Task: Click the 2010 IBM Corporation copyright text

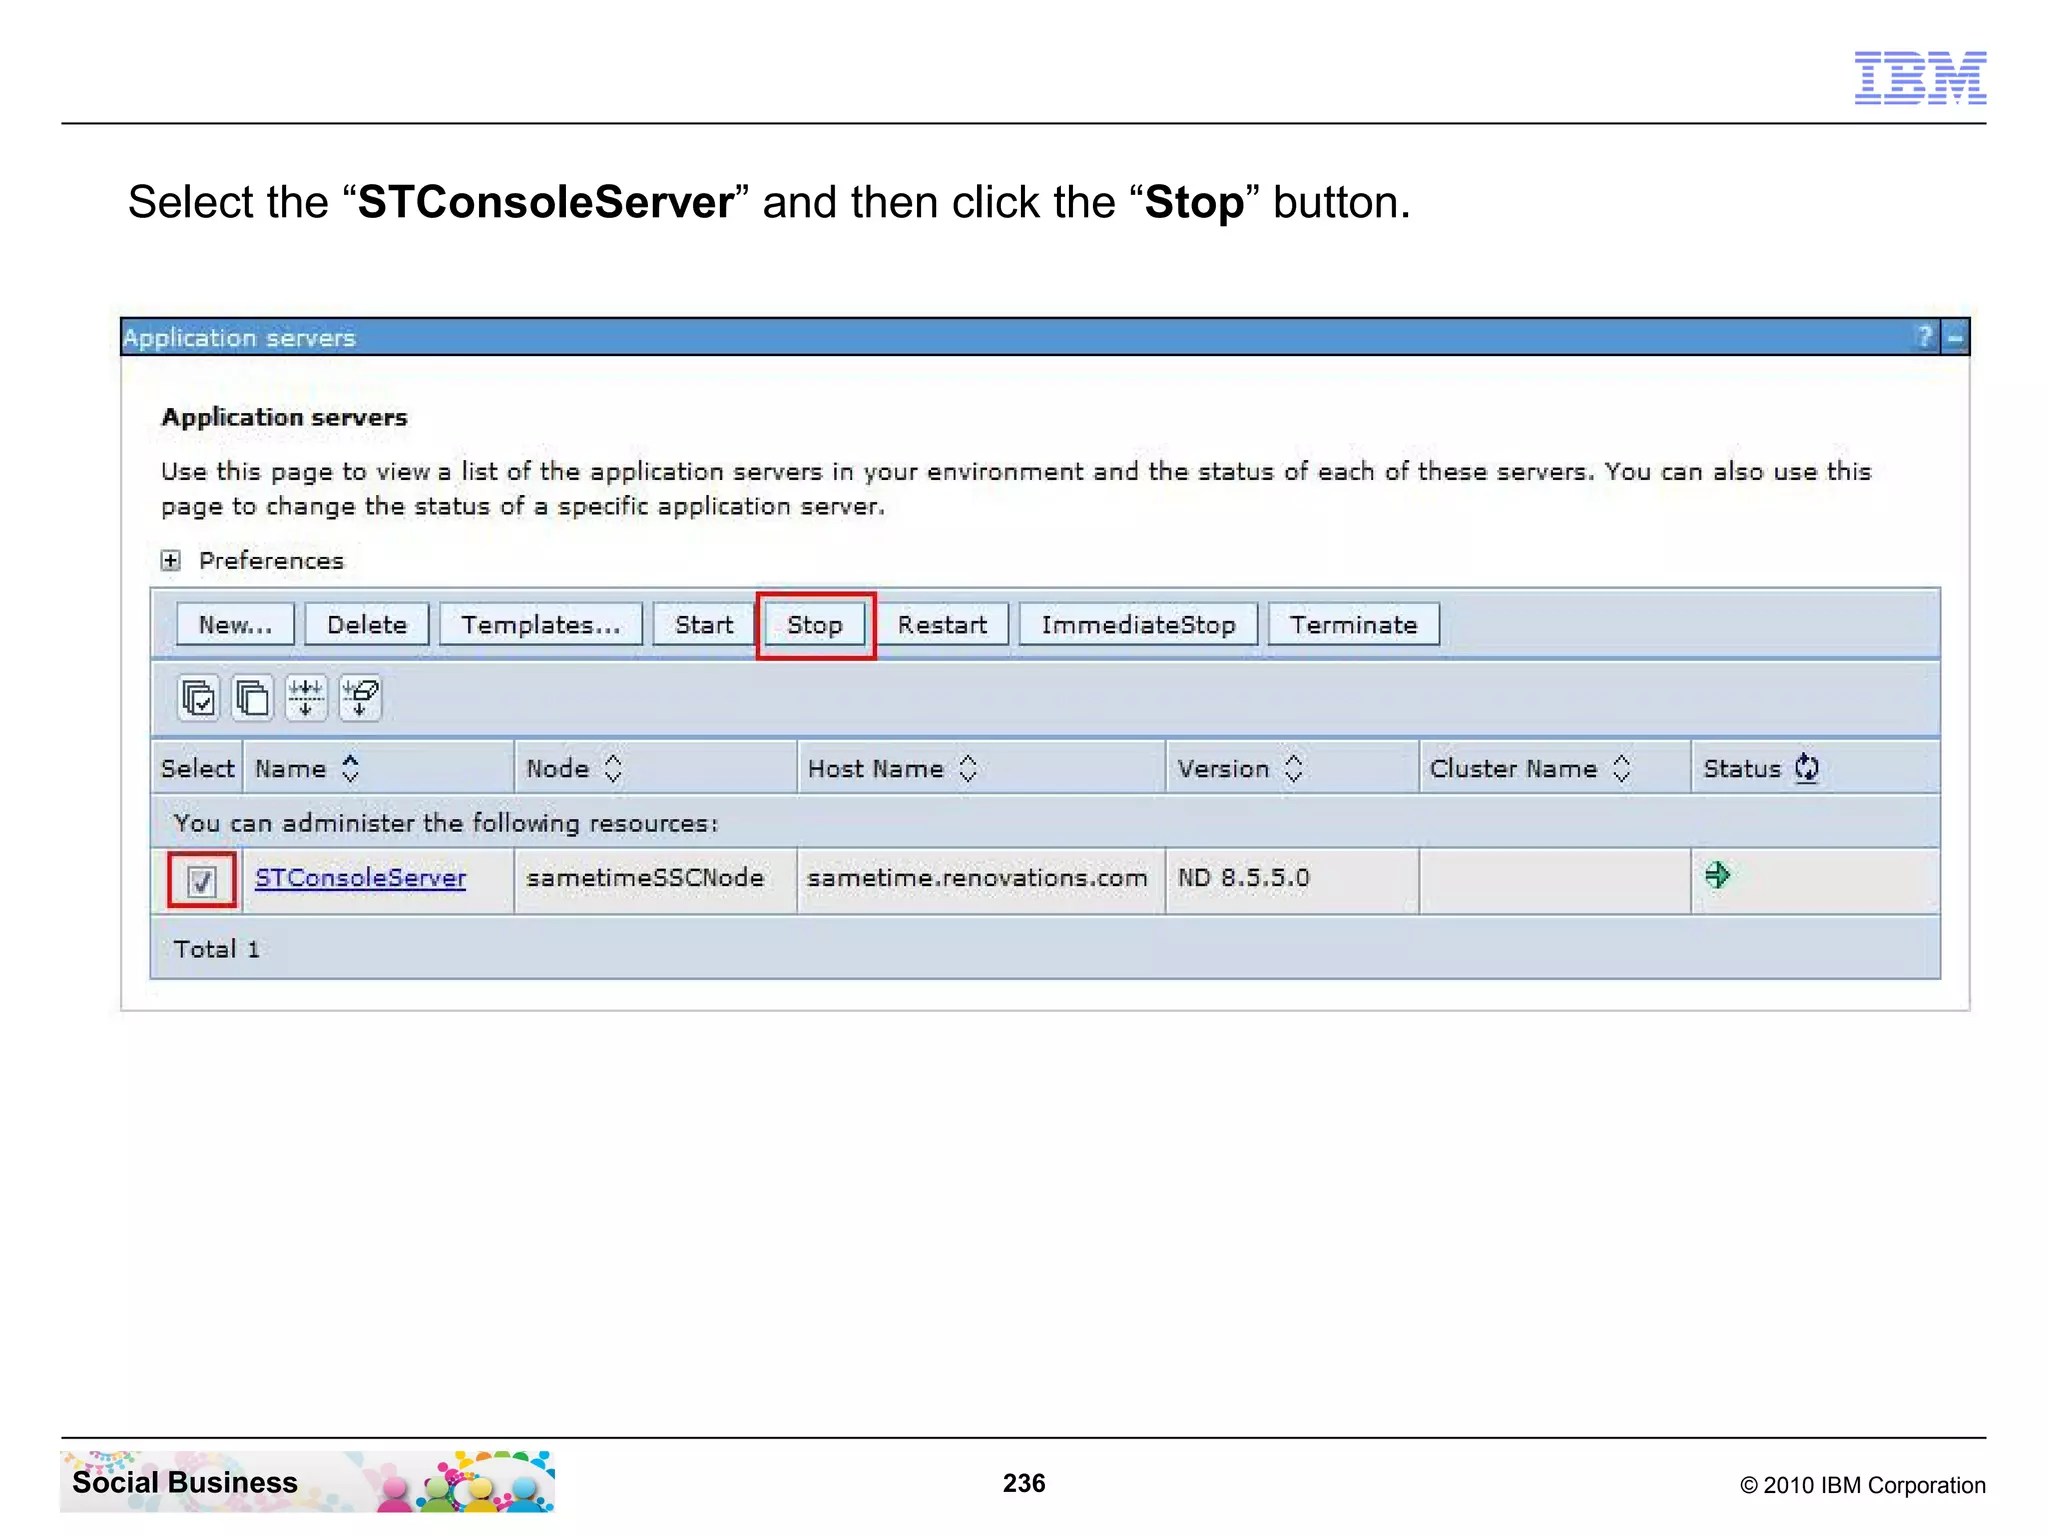Action: point(1863,1485)
